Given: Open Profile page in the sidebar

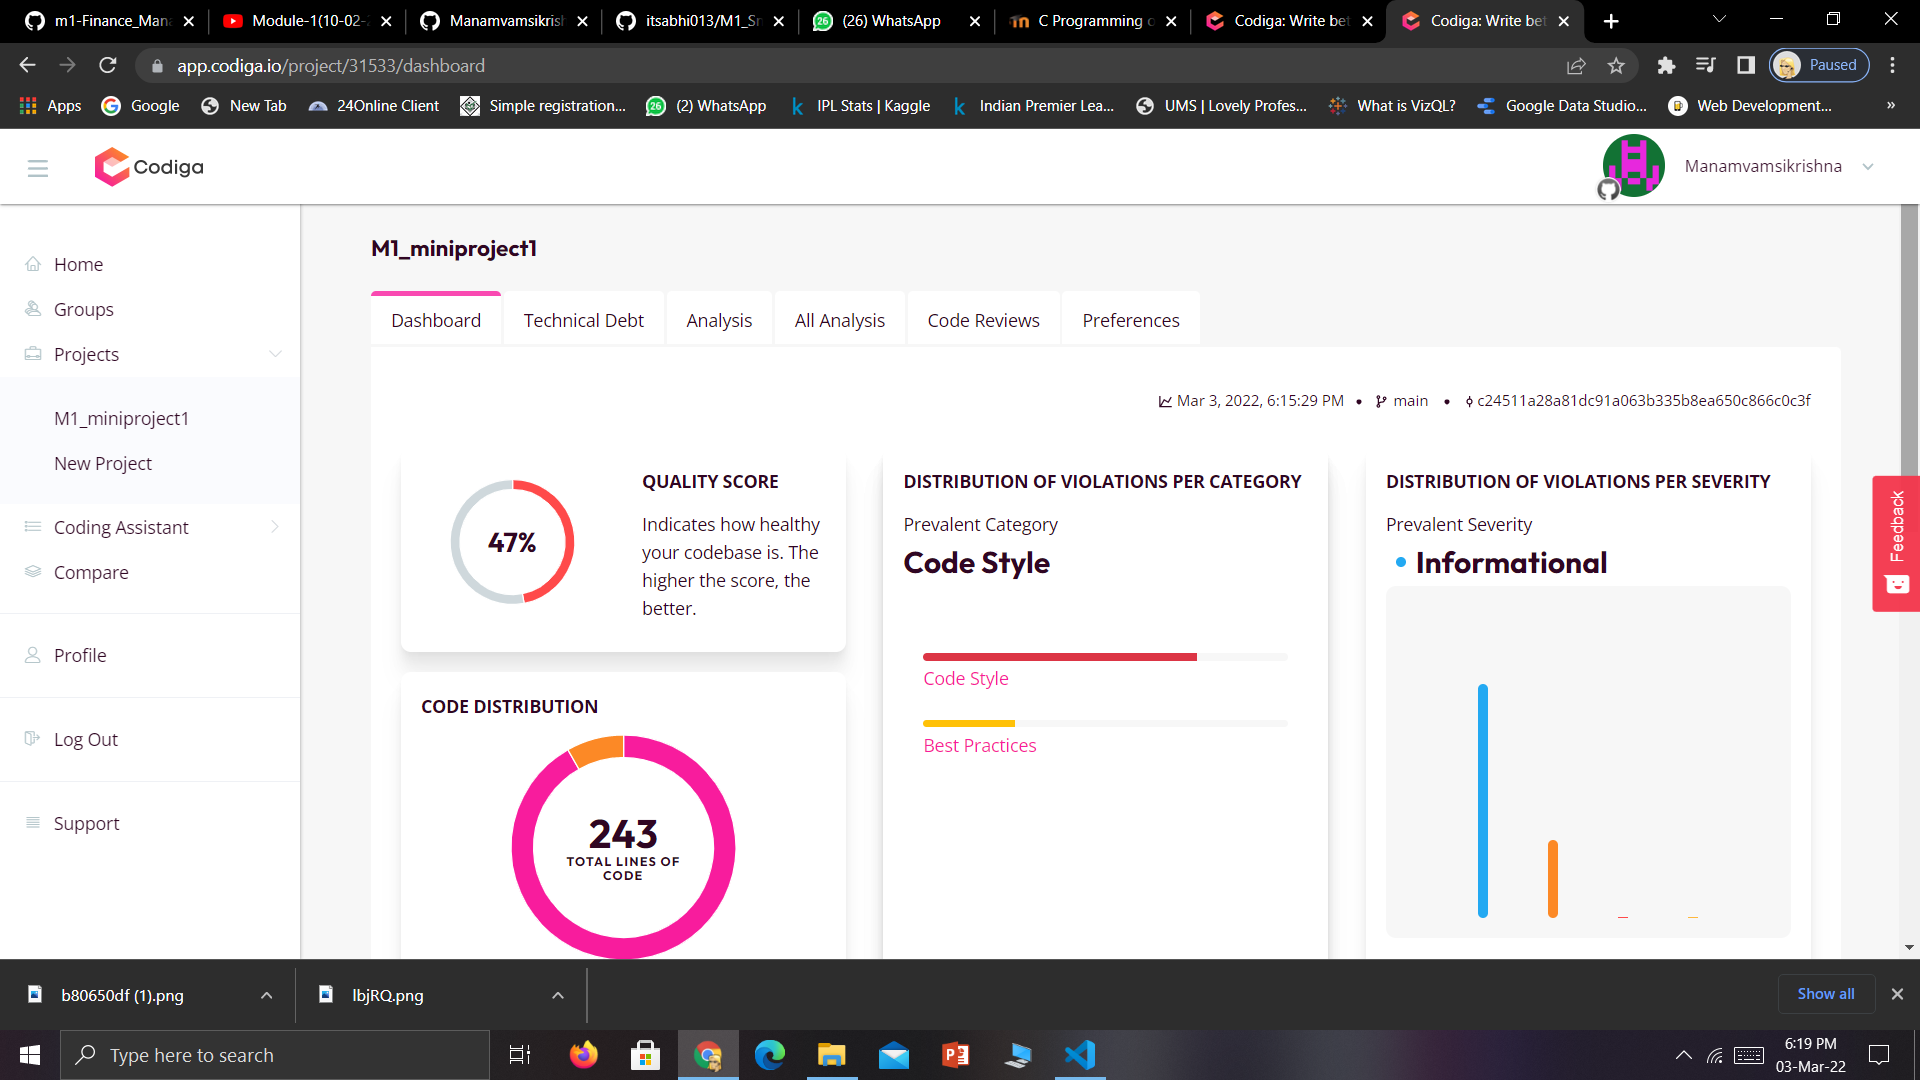Looking at the screenshot, I should pos(80,655).
